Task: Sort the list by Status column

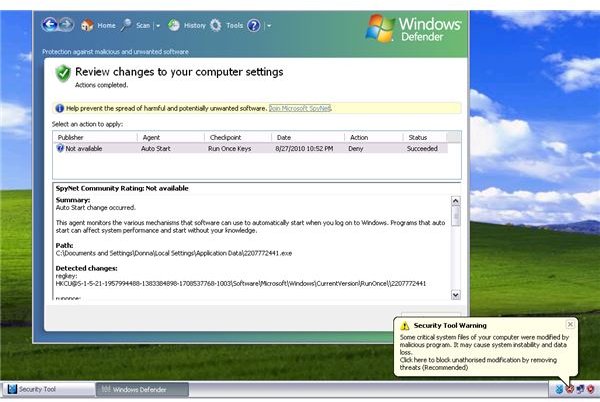Action: coord(425,137)
